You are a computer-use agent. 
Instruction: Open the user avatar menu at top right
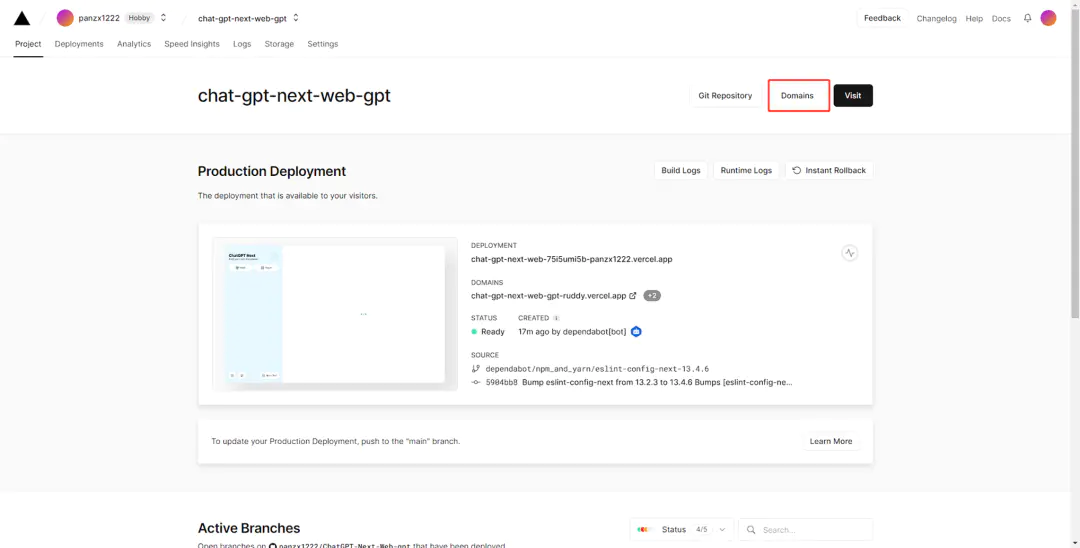click(1048, 18)
